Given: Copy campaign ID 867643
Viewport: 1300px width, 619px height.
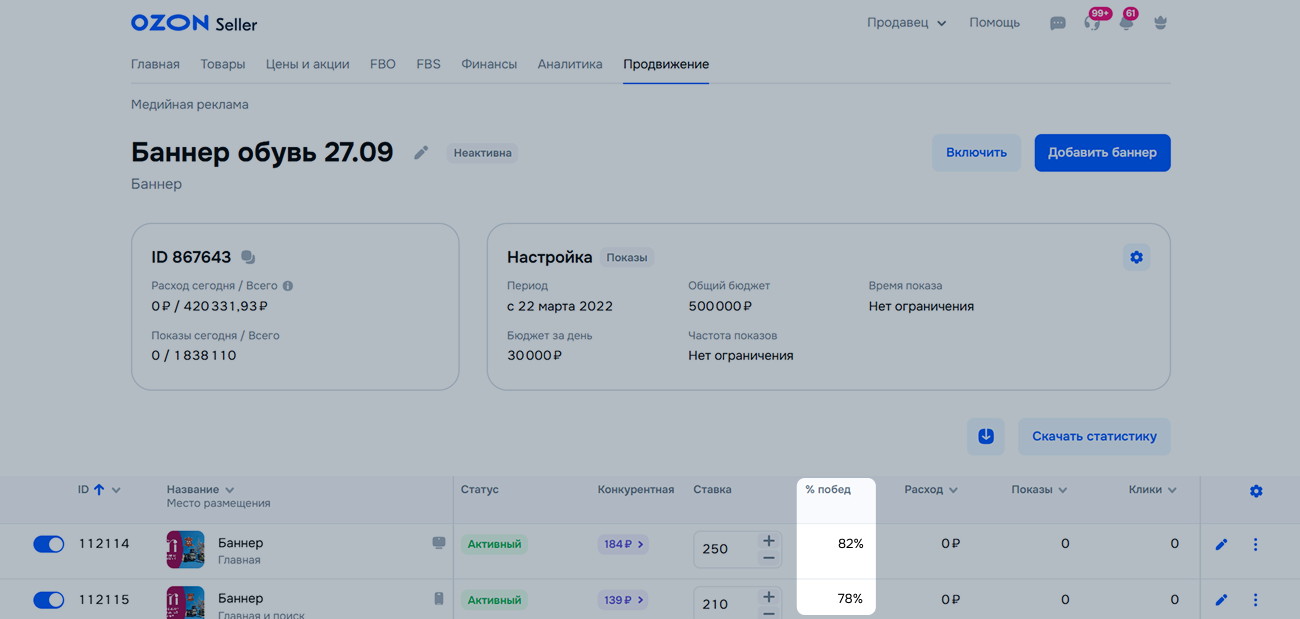Looking at the screenshot, I should coord(248,258).
